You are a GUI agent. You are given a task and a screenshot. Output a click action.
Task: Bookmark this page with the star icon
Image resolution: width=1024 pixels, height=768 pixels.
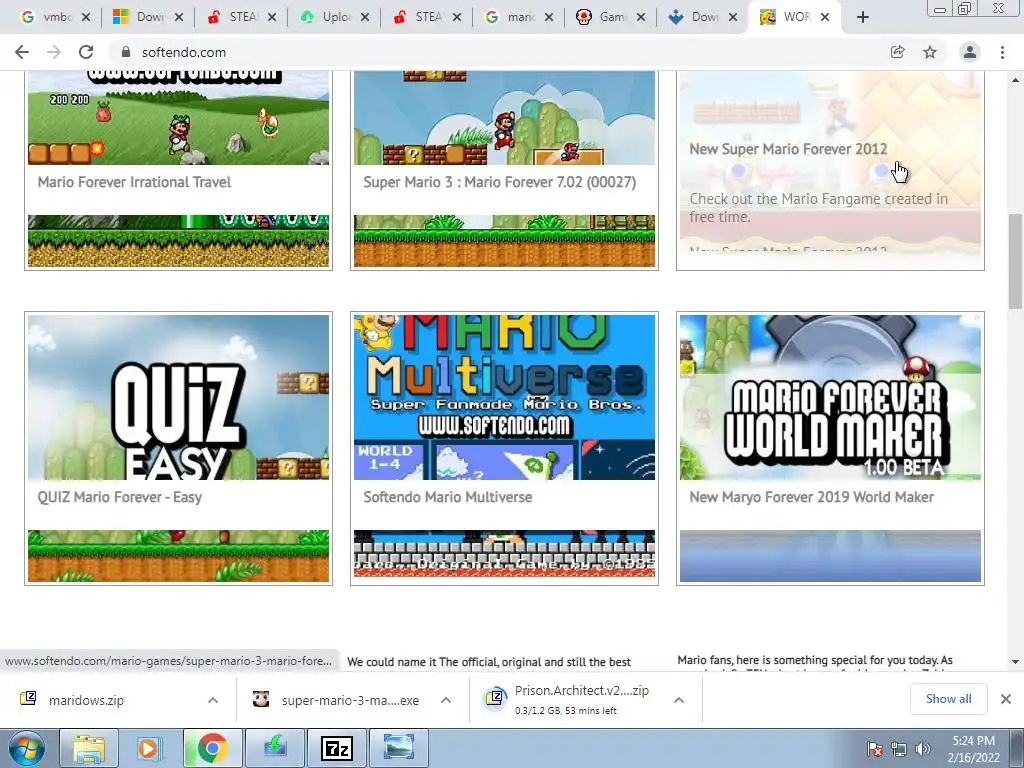tap(930, 52)
